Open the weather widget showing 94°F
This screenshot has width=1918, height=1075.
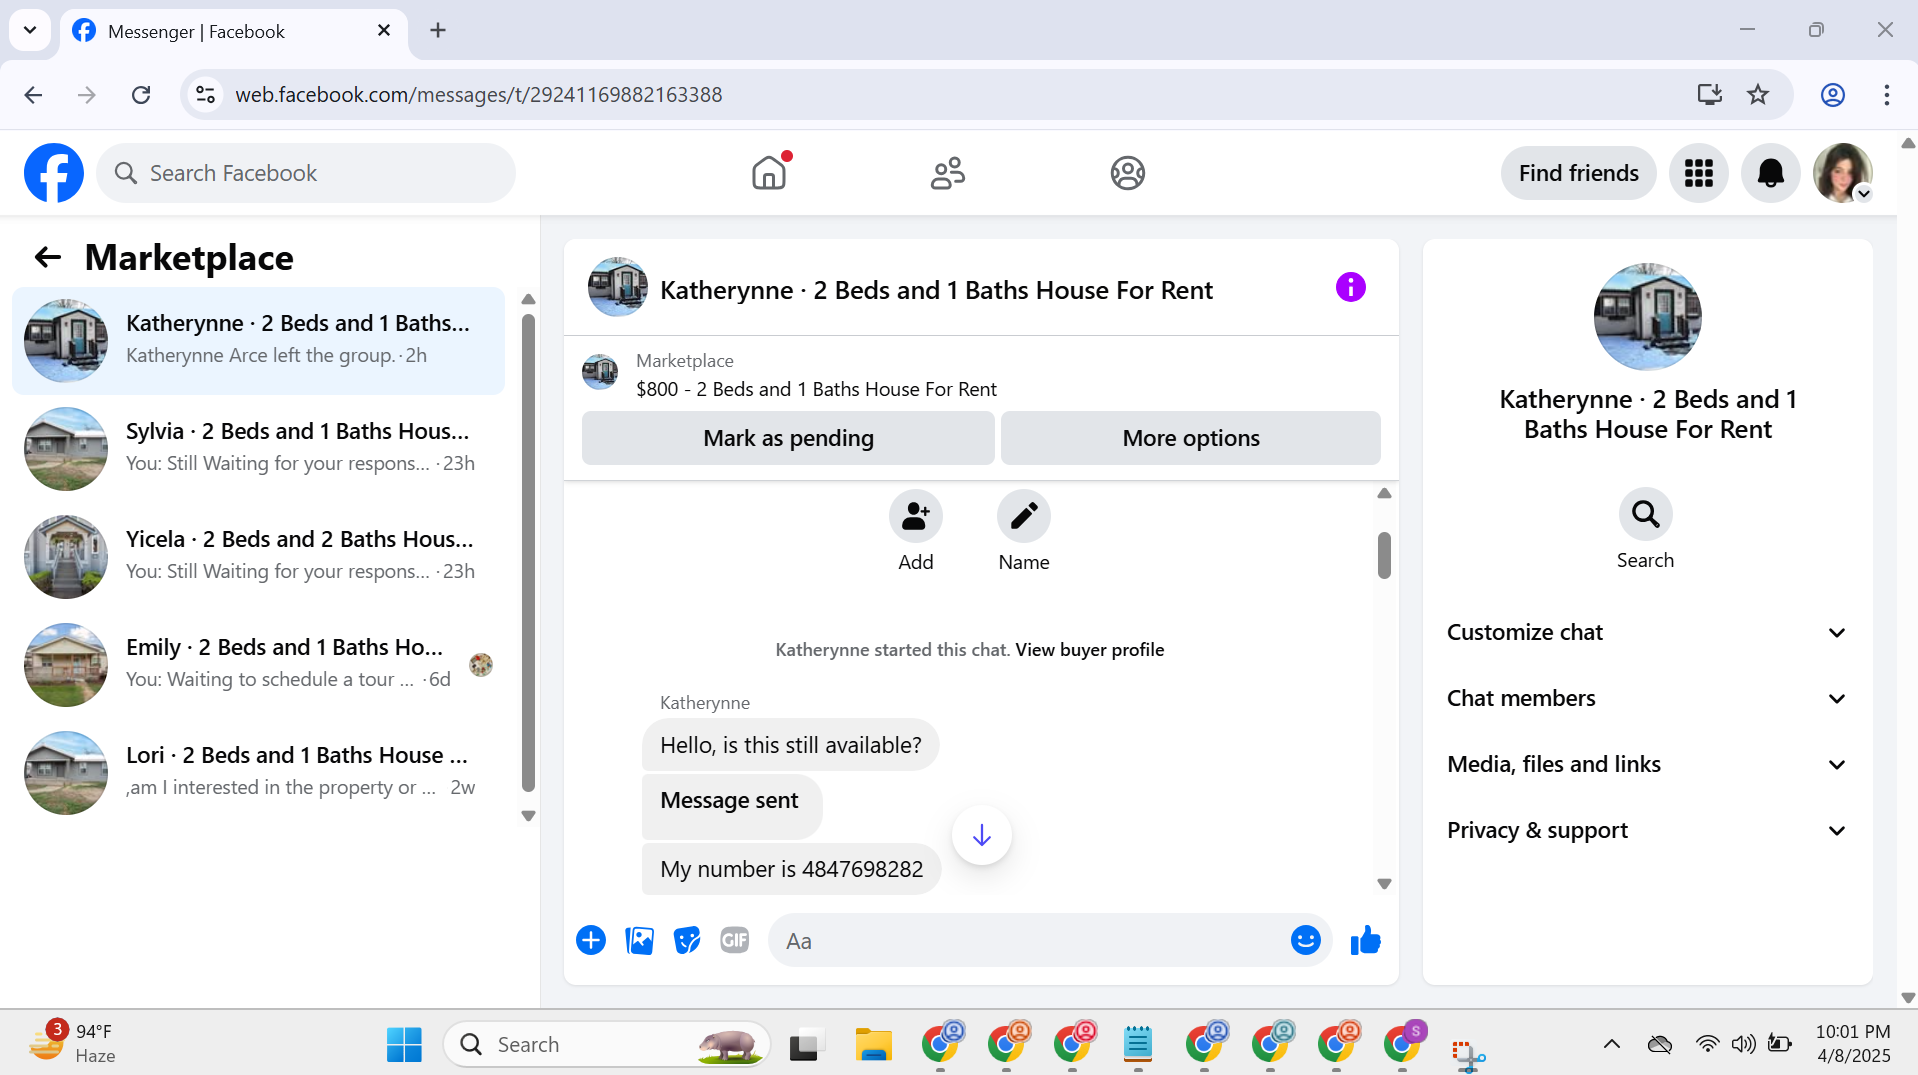[x=72, y=1043]
